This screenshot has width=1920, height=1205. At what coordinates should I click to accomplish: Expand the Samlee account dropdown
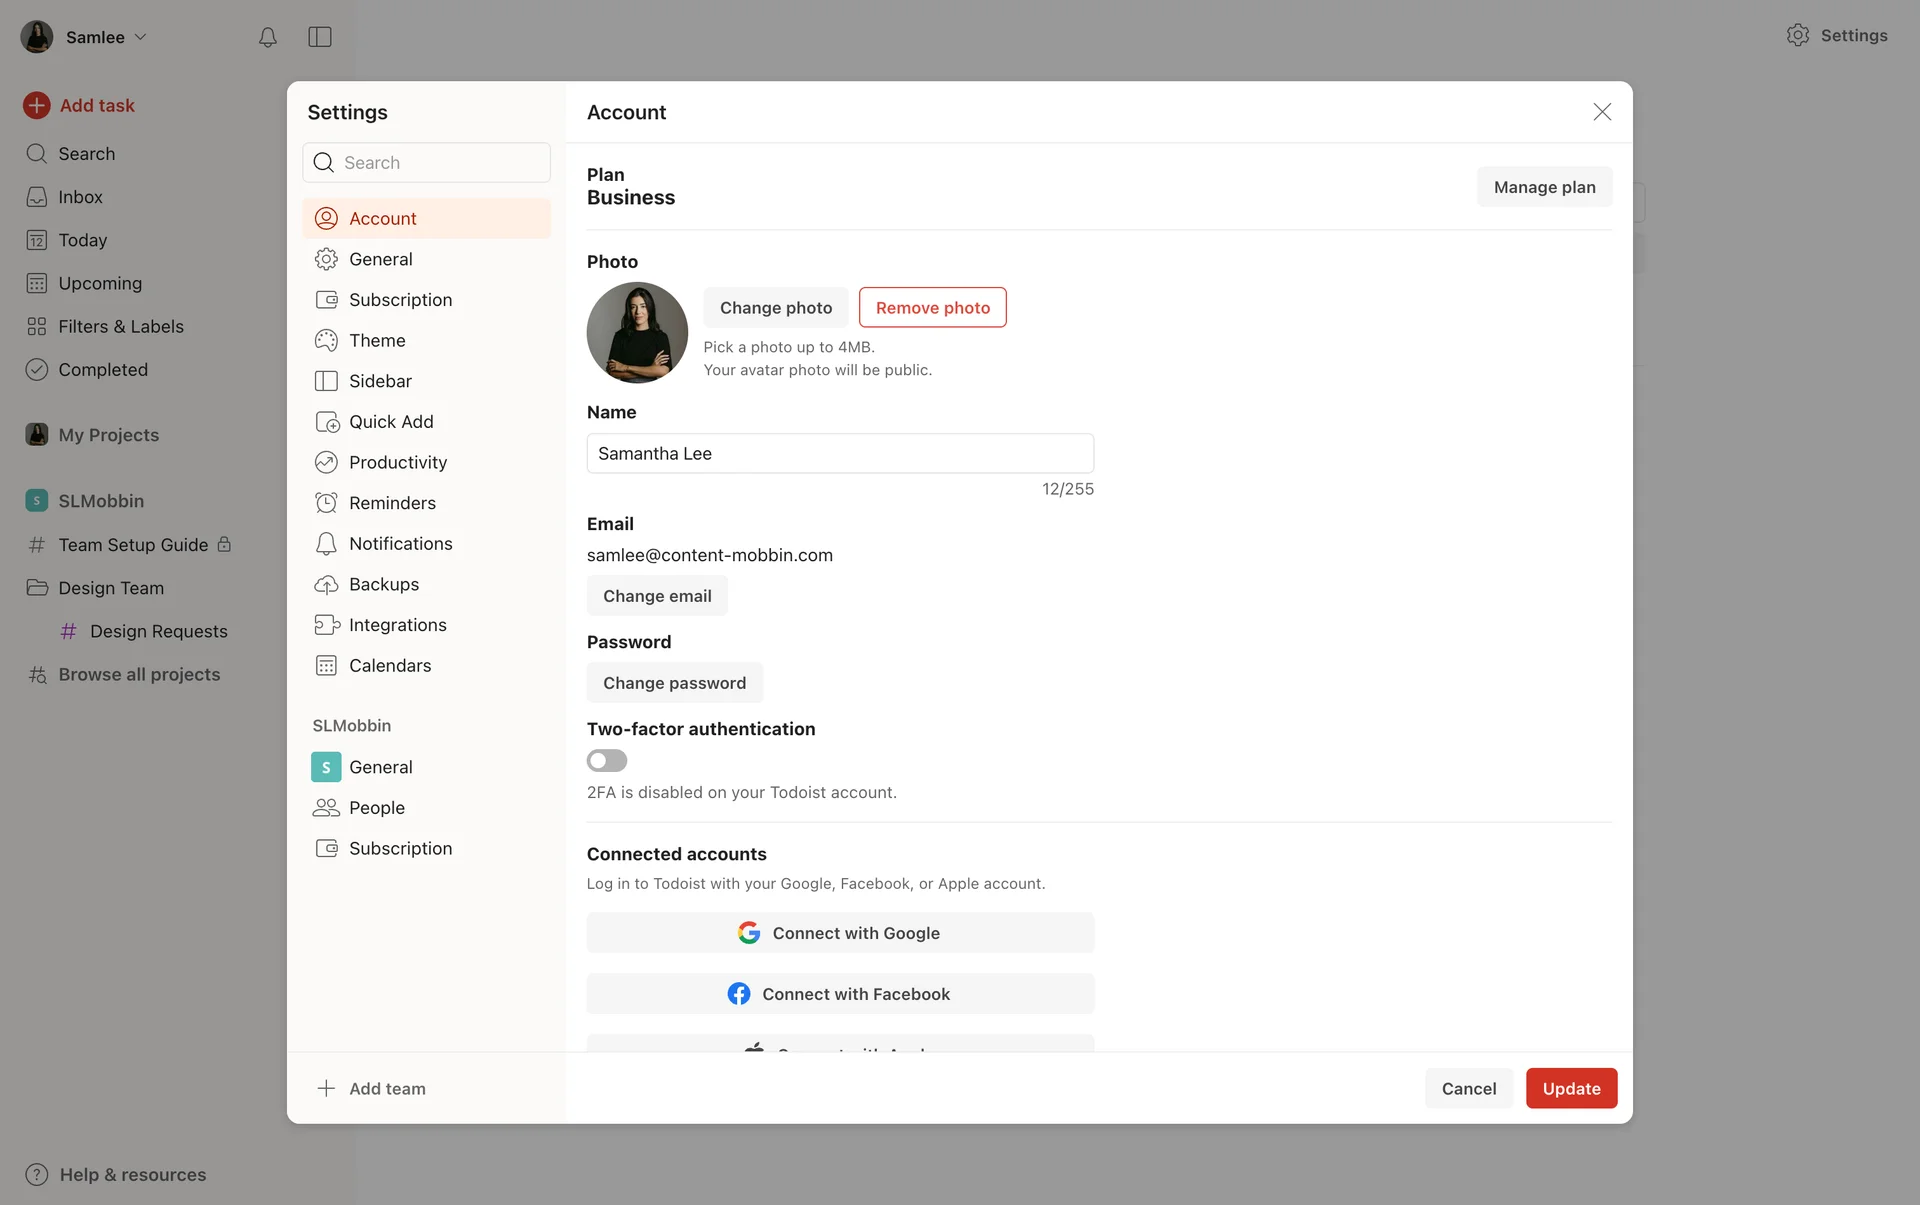tap(95, 37)
